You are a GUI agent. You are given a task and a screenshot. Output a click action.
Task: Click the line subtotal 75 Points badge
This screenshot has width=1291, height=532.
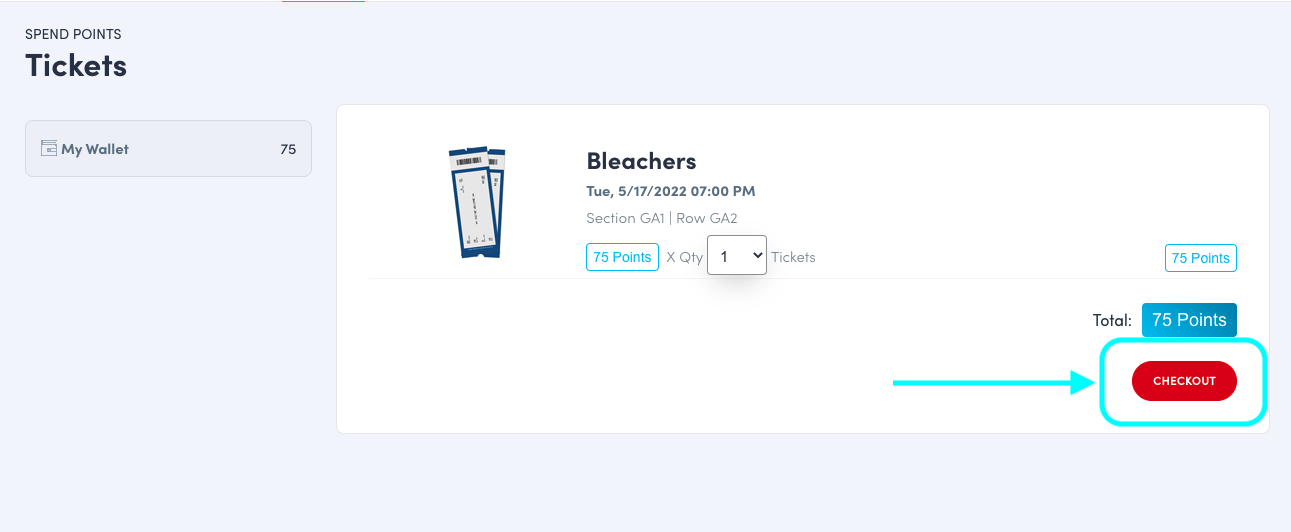tap(1200, 258)
